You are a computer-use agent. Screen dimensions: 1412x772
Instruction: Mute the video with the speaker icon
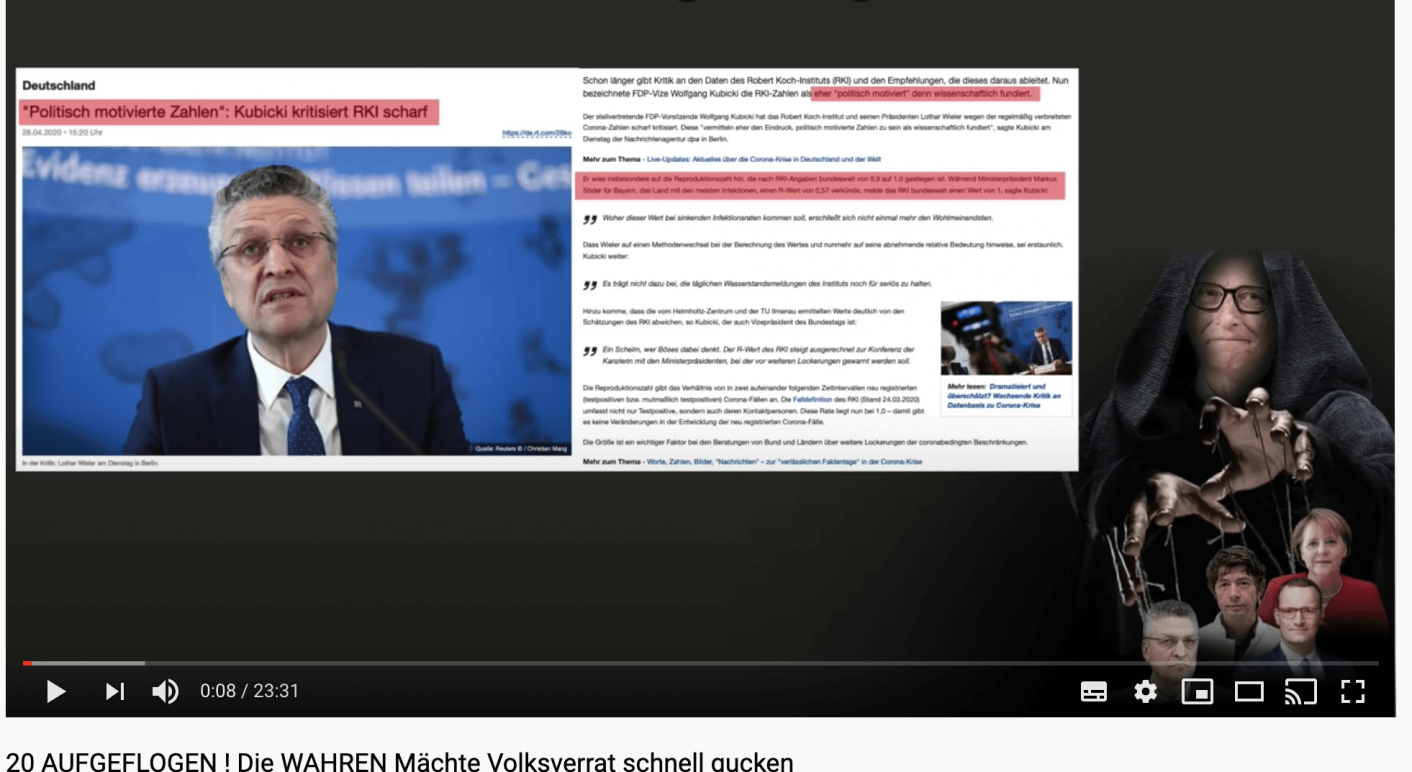pos(165,691)
